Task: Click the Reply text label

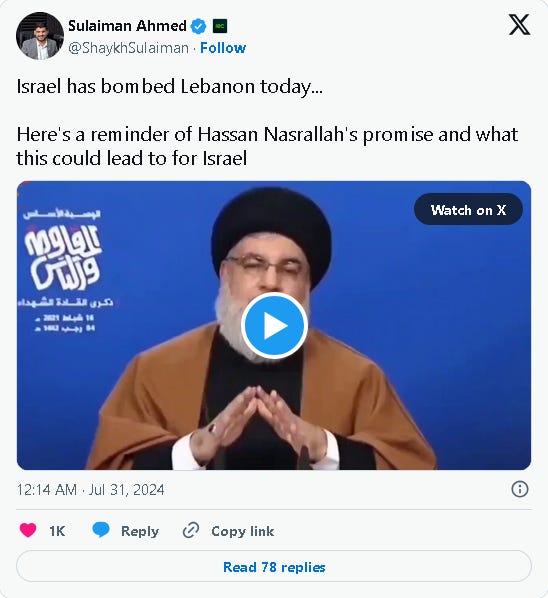Action: coord(140,531)
